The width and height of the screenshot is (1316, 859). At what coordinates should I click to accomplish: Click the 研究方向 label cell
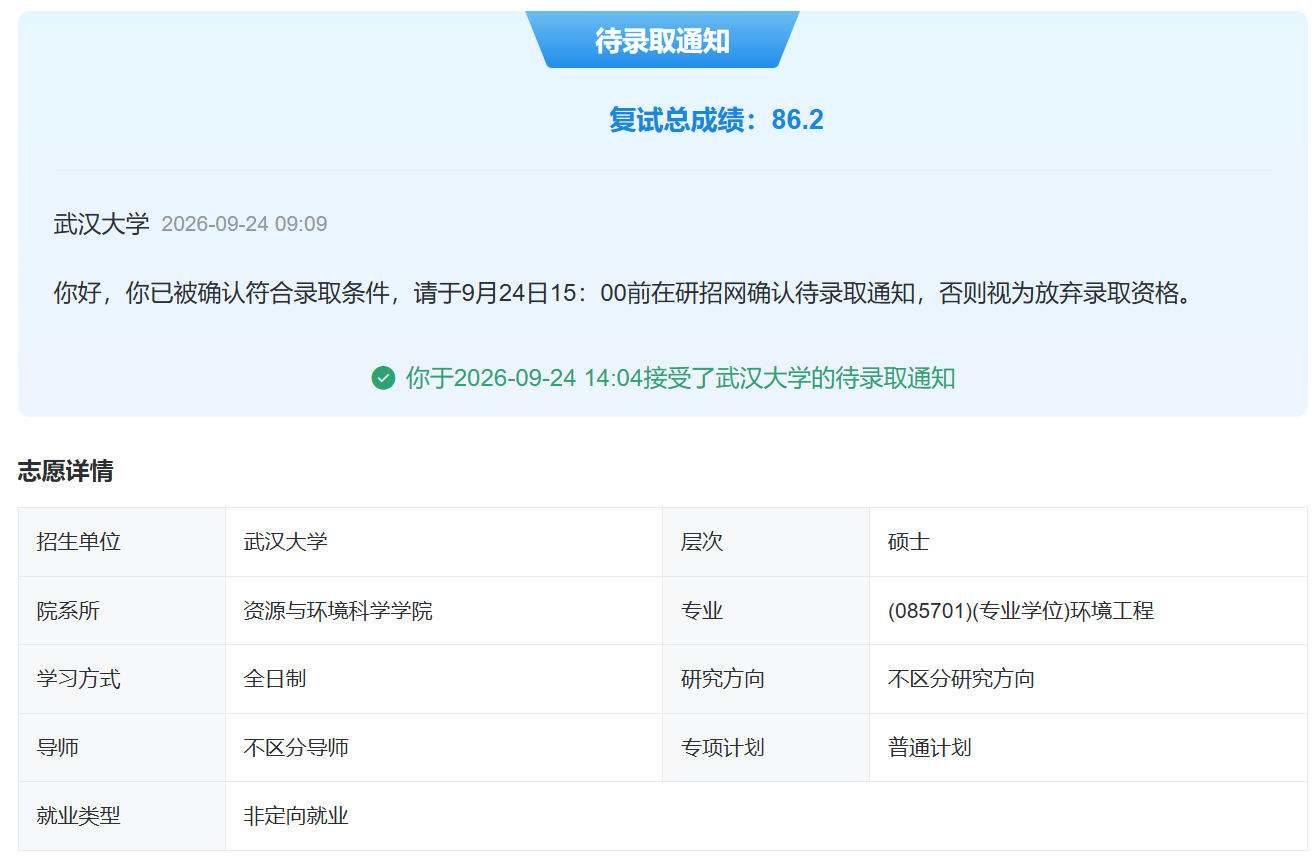pyautogui.click(x=766, y=679)
